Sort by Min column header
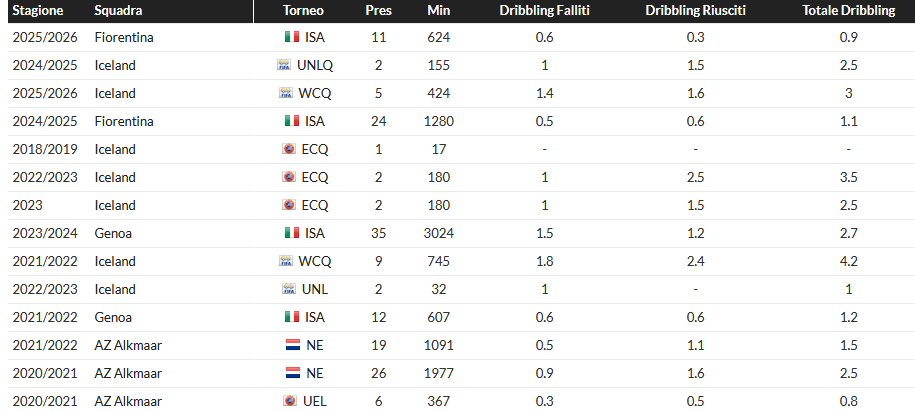Viewport: 915px width, 412px height. click(438, 11)
